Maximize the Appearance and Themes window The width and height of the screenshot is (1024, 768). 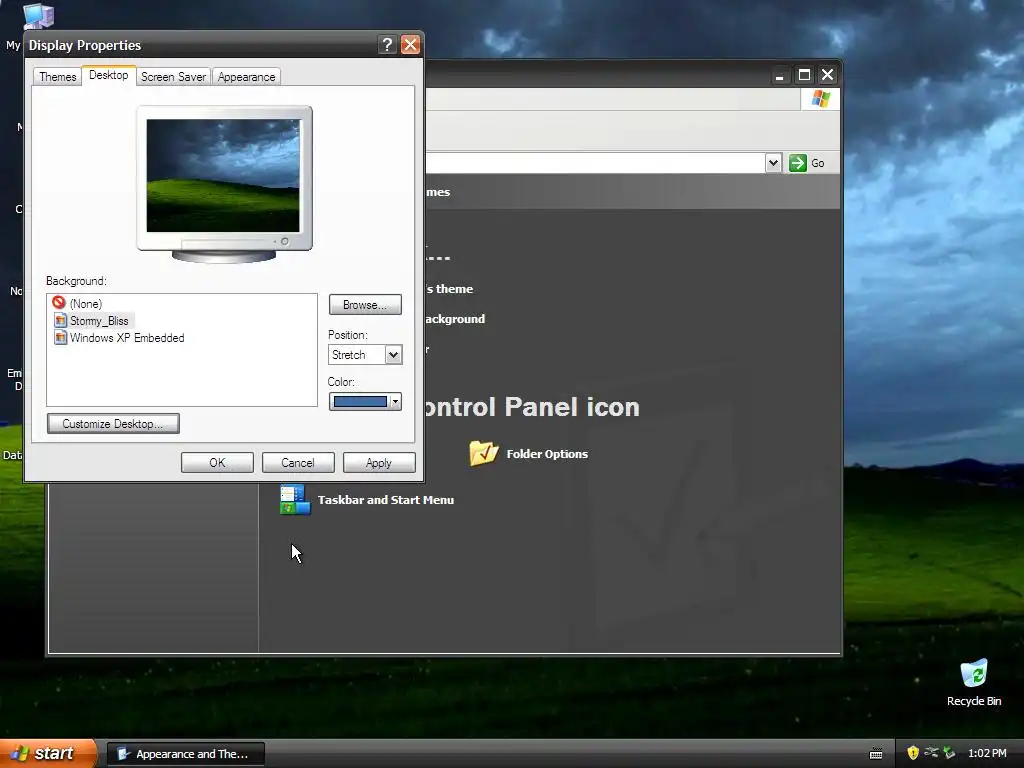pos(804,75)
